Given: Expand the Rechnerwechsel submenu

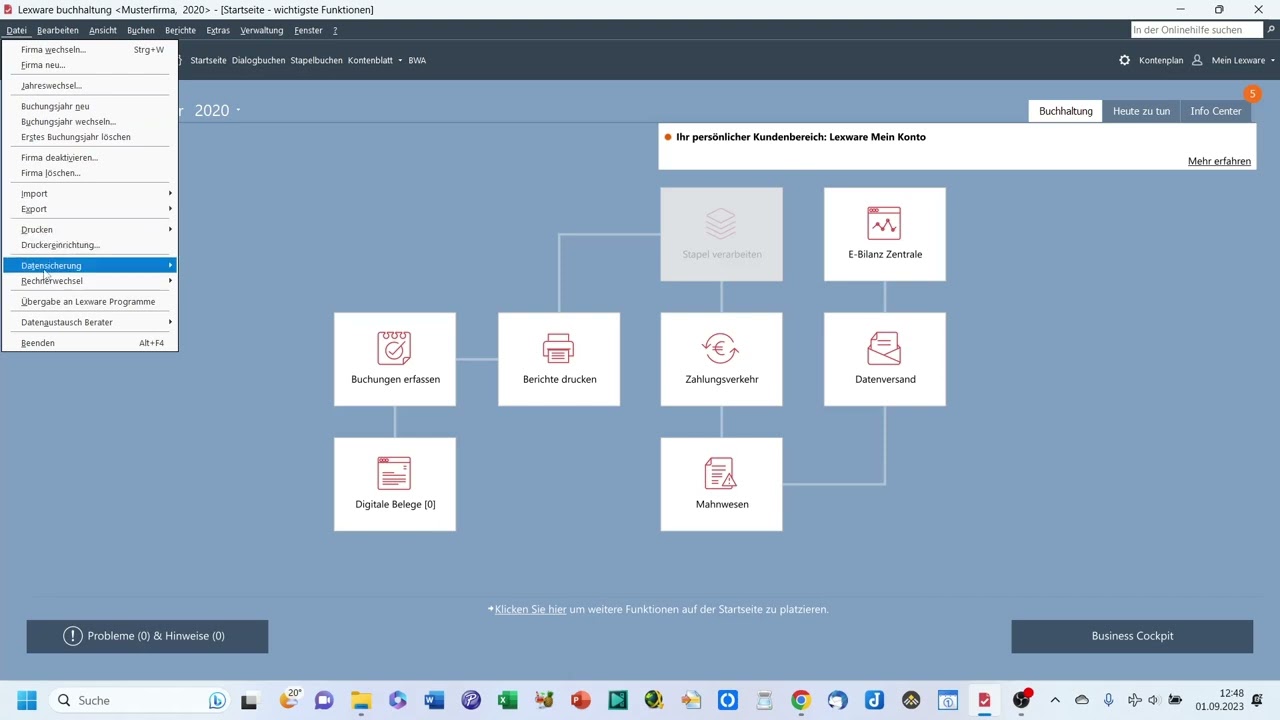Looking at the screenshot, I should coord(90,281).
